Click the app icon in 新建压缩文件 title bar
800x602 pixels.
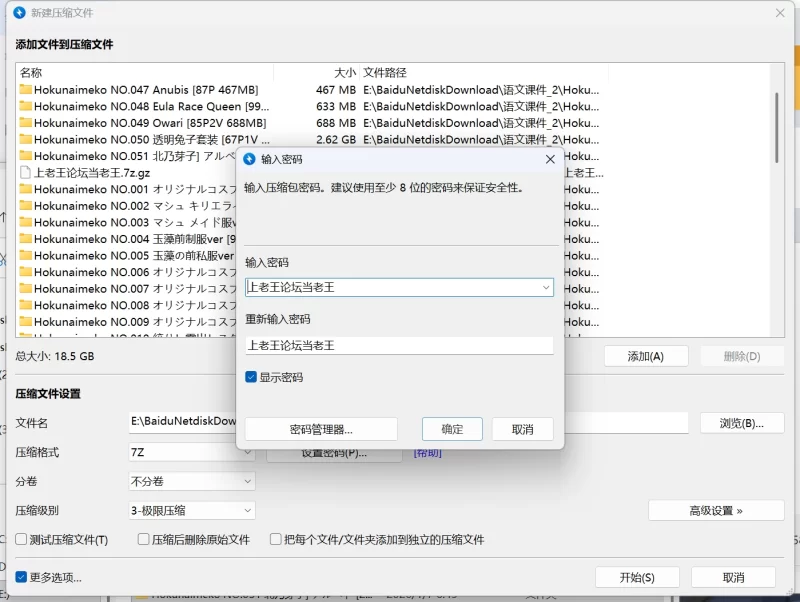pos(18,13)
